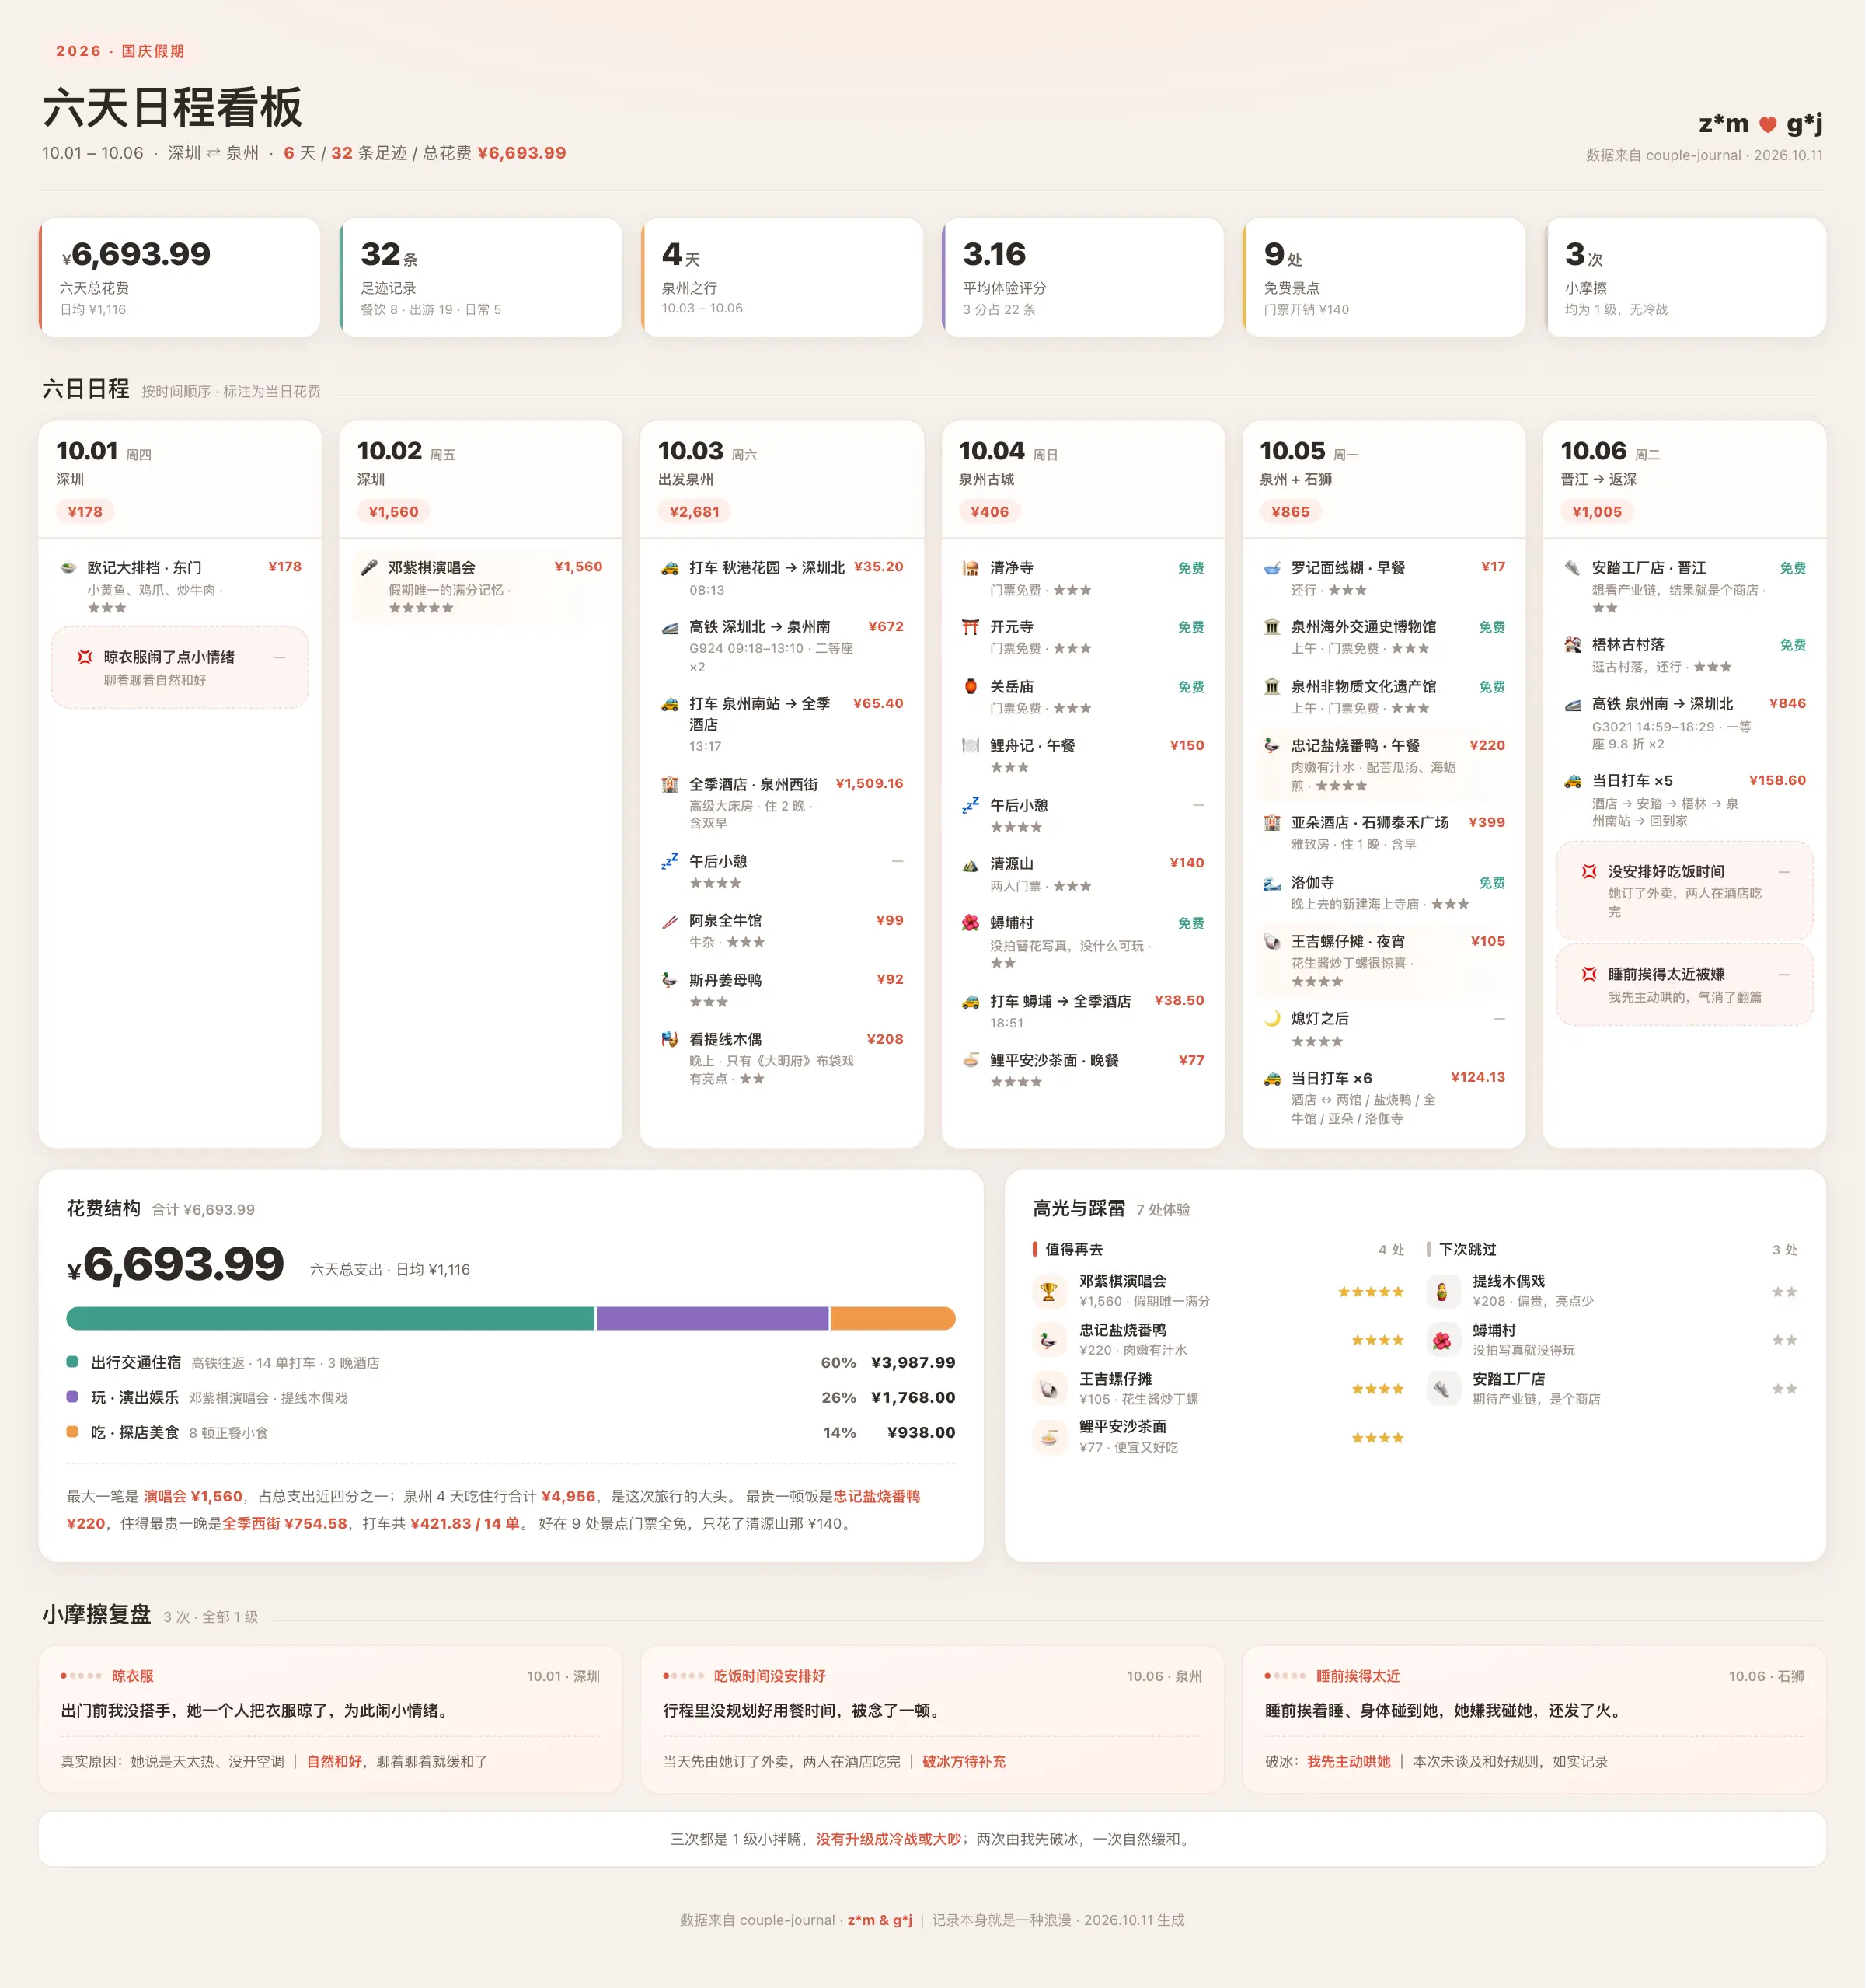Click the purple 玩·演出娱乐 bar segment
1865x1988 pixels.
713,1318
